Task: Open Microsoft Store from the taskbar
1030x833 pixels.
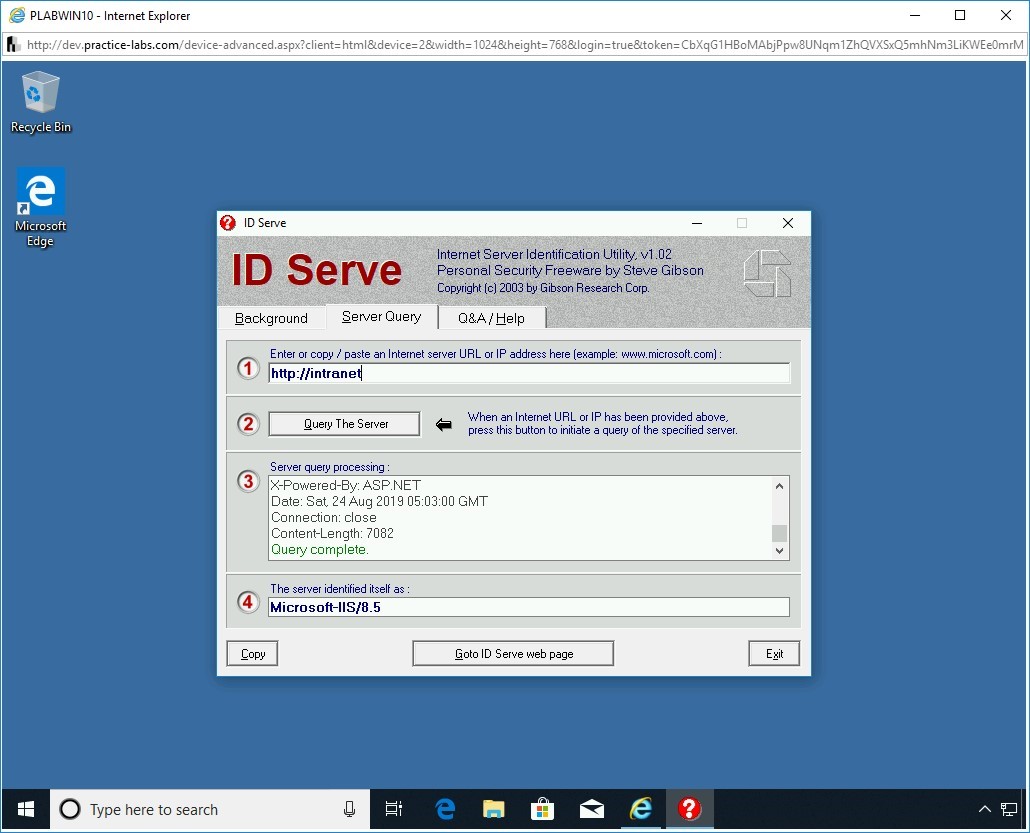Action: pos(542,809)
